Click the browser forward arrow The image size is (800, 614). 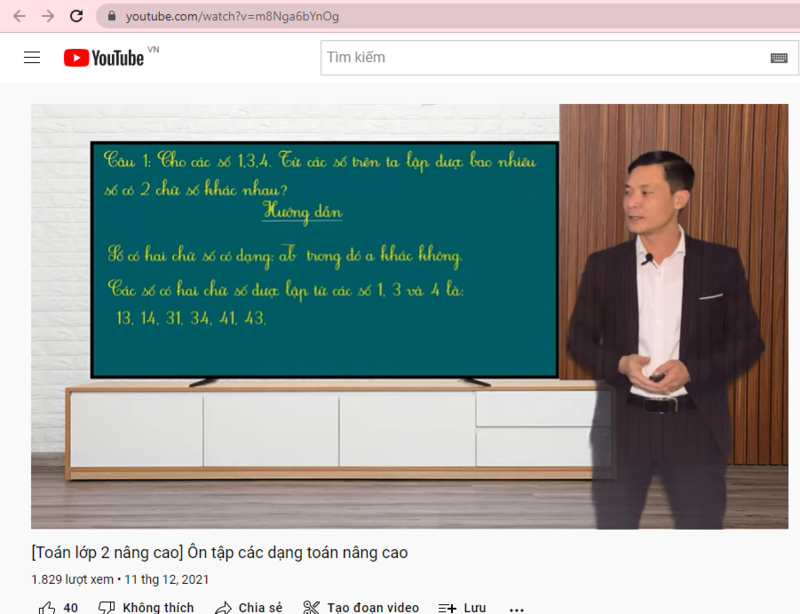tap(47, 16)
